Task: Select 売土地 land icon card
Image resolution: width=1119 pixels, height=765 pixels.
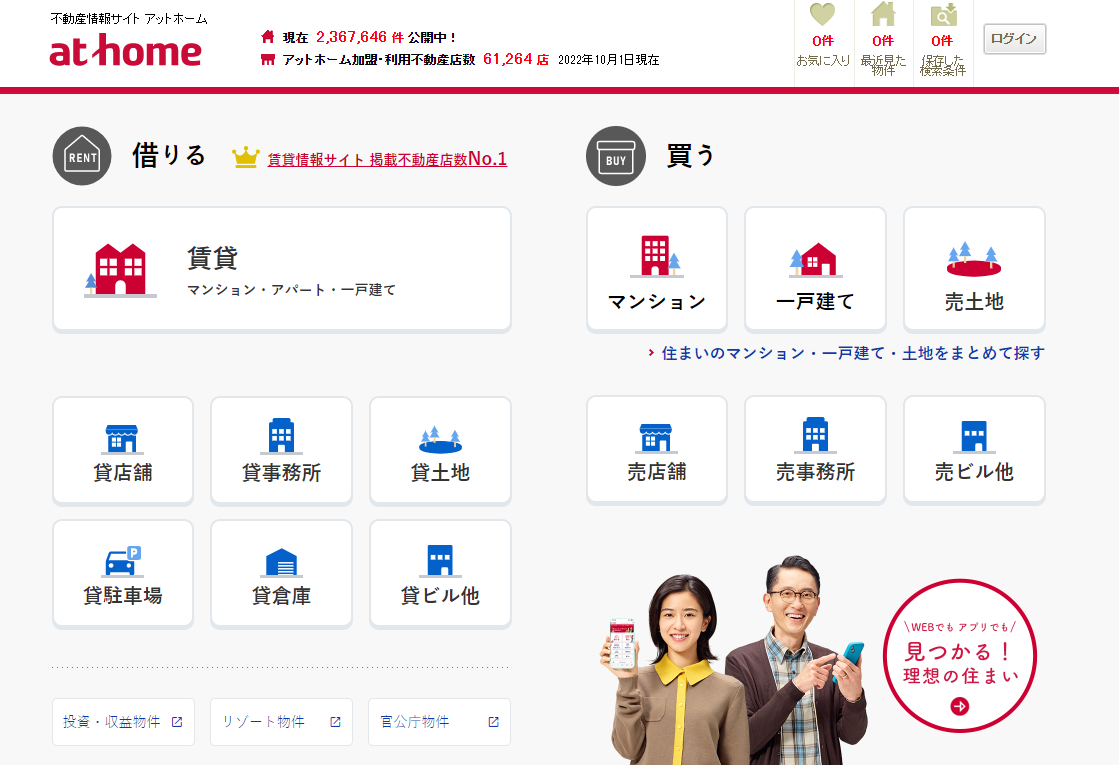Action: 974,270
